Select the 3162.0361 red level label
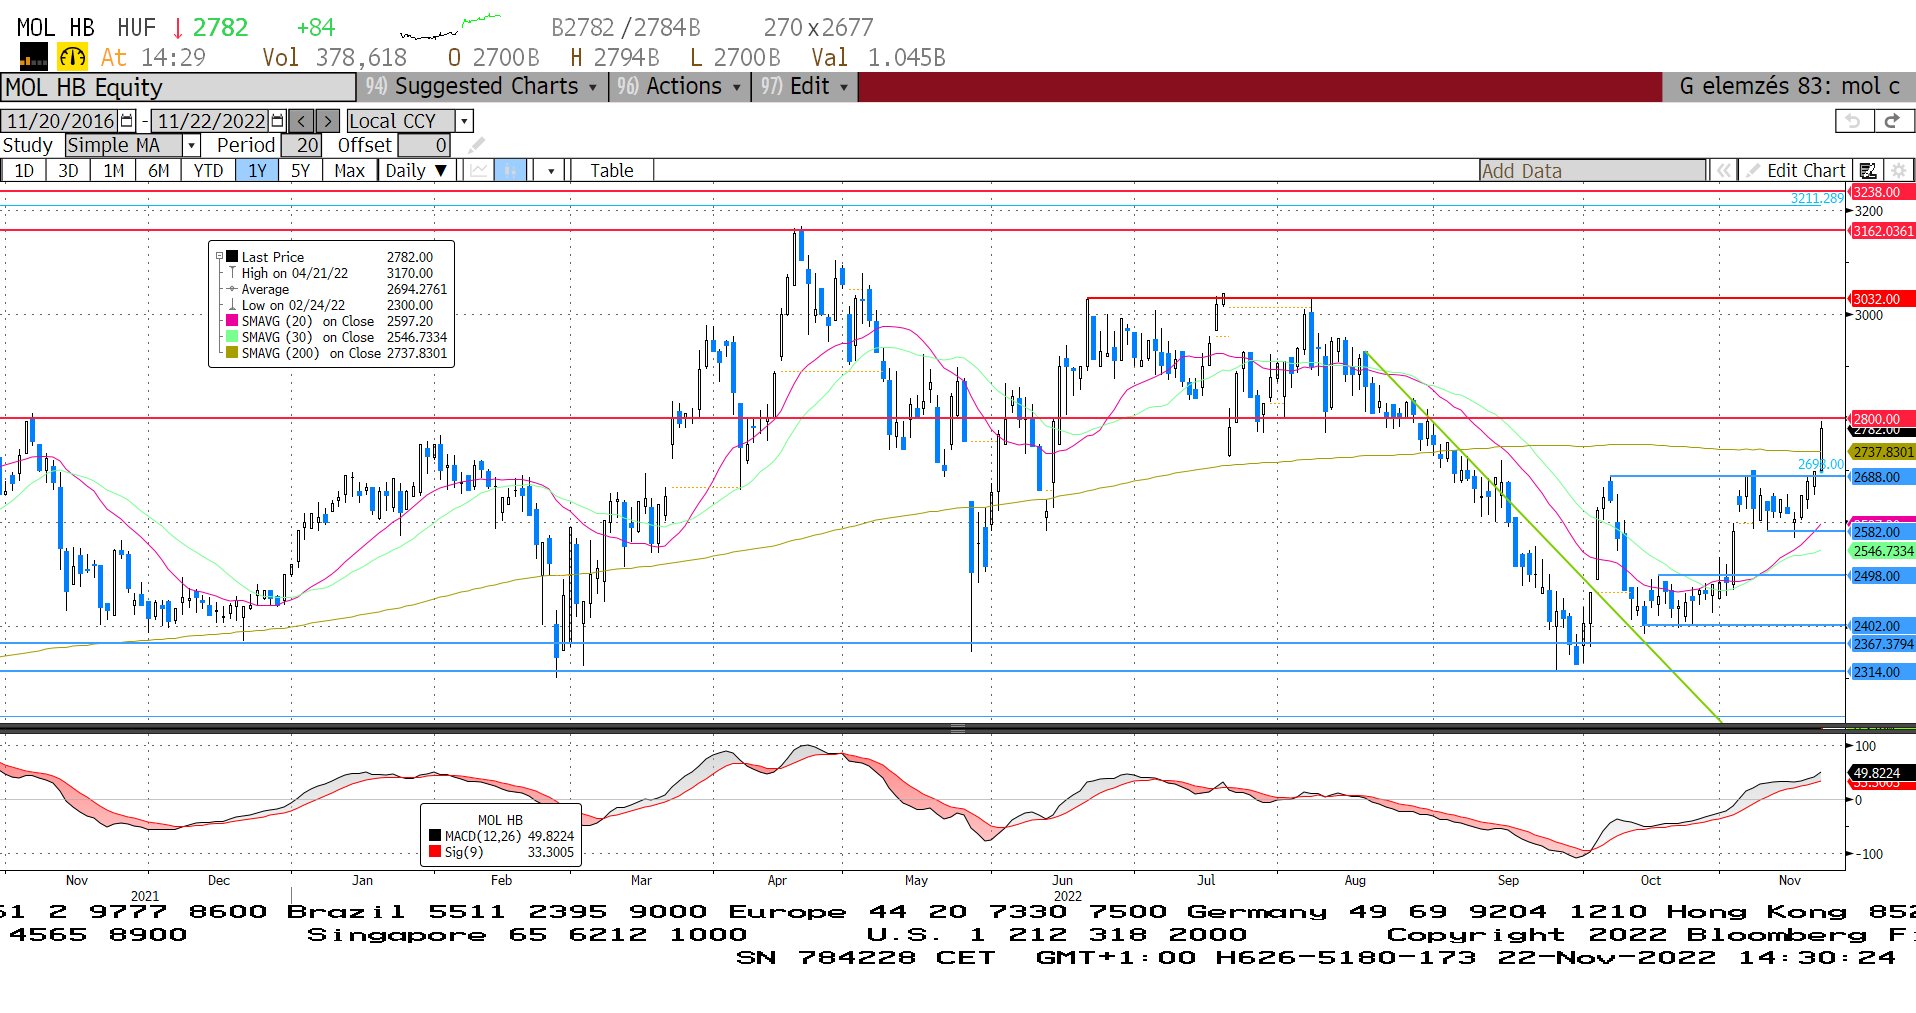Viewport: 1916px width, 1013px height. coord(1881,231)
